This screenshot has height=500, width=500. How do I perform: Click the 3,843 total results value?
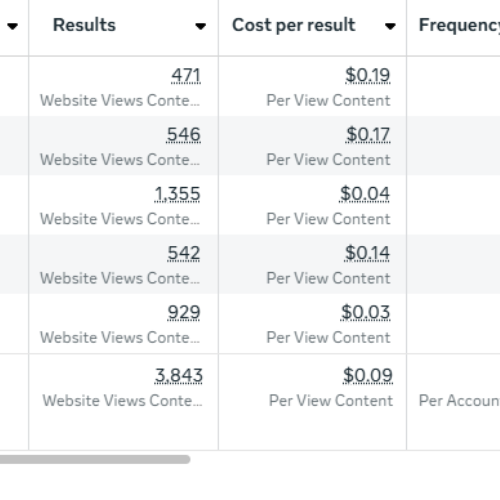point(179,376)
